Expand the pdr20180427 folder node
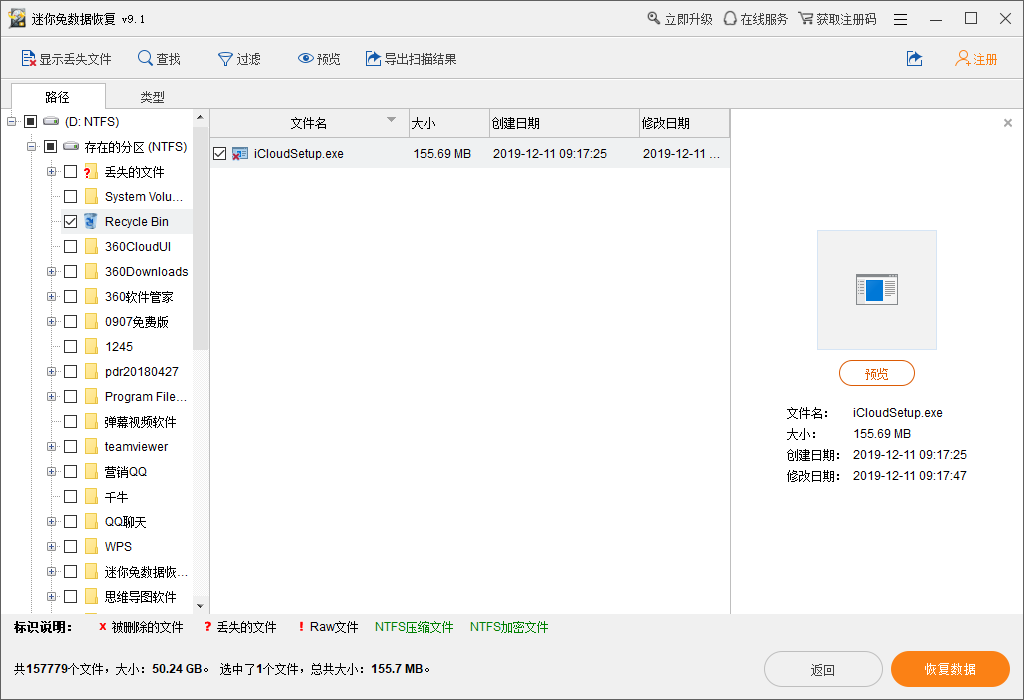1024x700 pixels. [x=51, y=372]
